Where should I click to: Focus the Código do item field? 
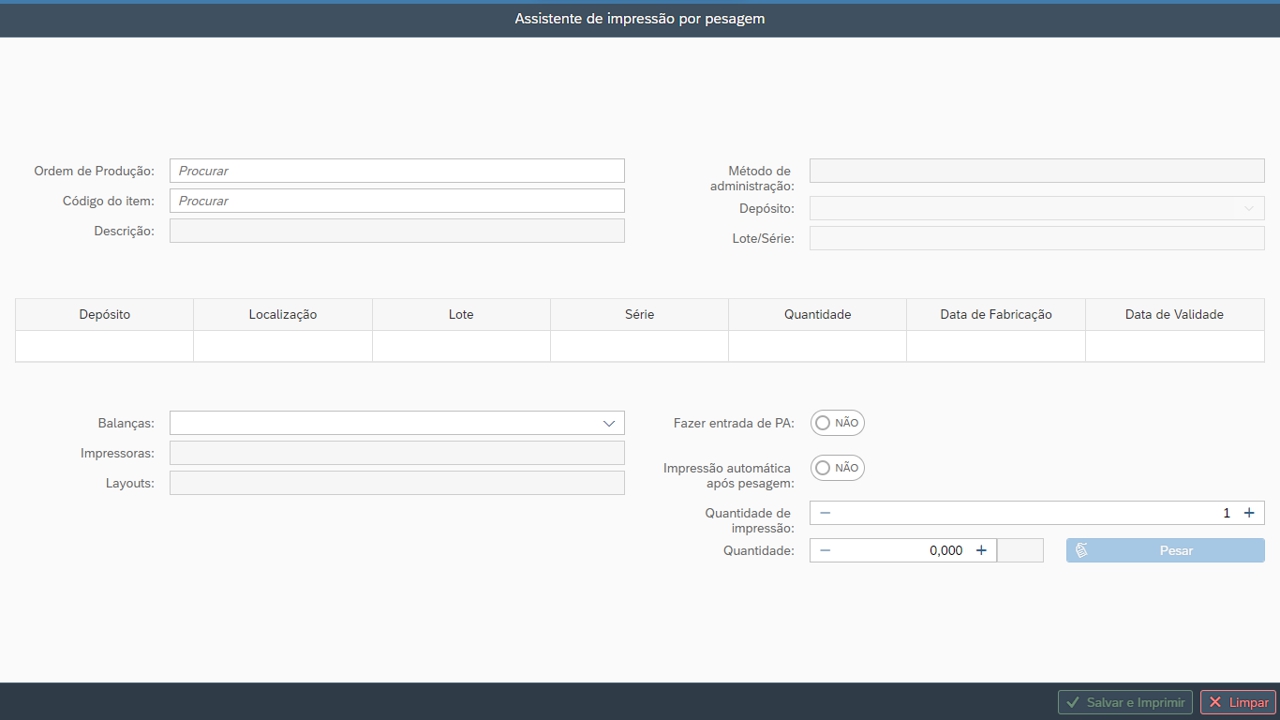click(x=397, y=201)
